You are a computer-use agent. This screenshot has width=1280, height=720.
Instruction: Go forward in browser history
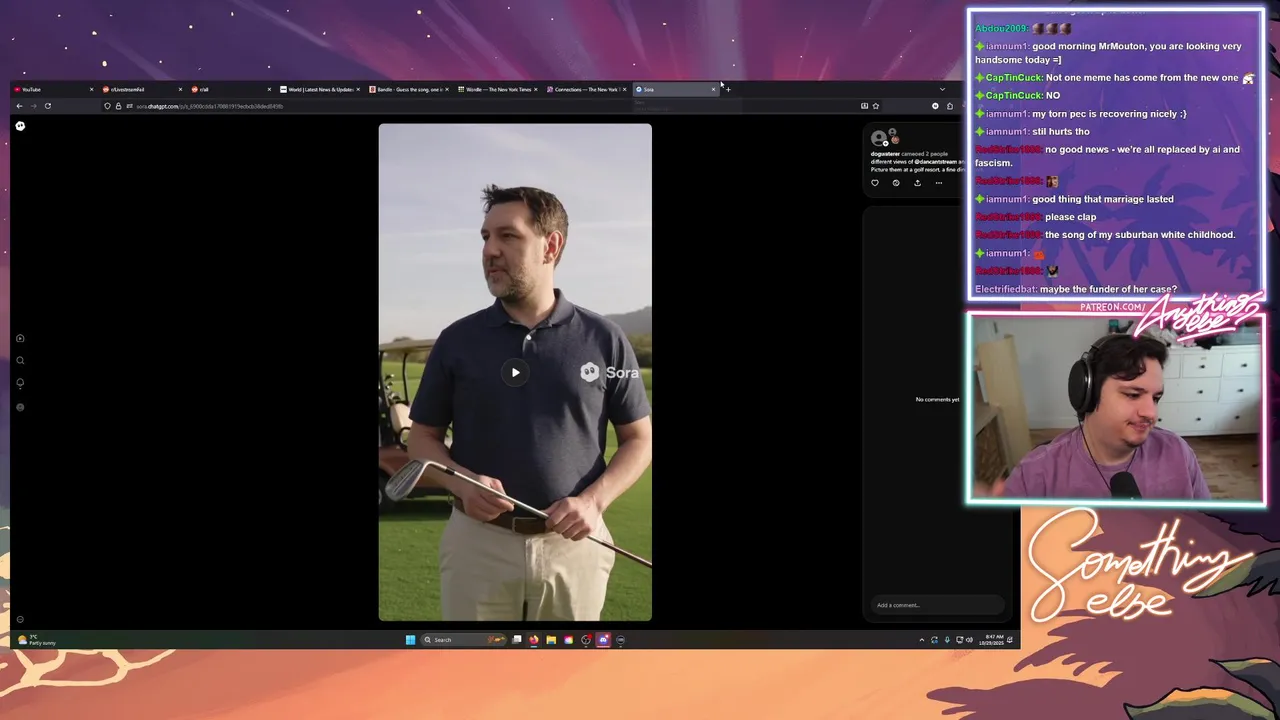pos(33,106)
